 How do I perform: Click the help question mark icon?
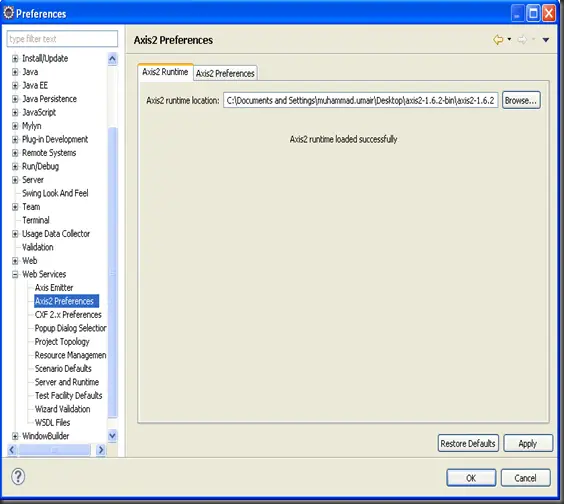(18, 477)
